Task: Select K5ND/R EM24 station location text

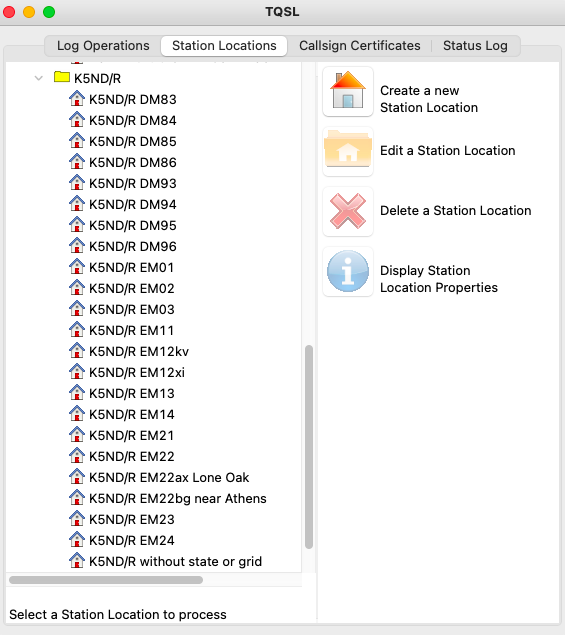Action: click(132, 542)
